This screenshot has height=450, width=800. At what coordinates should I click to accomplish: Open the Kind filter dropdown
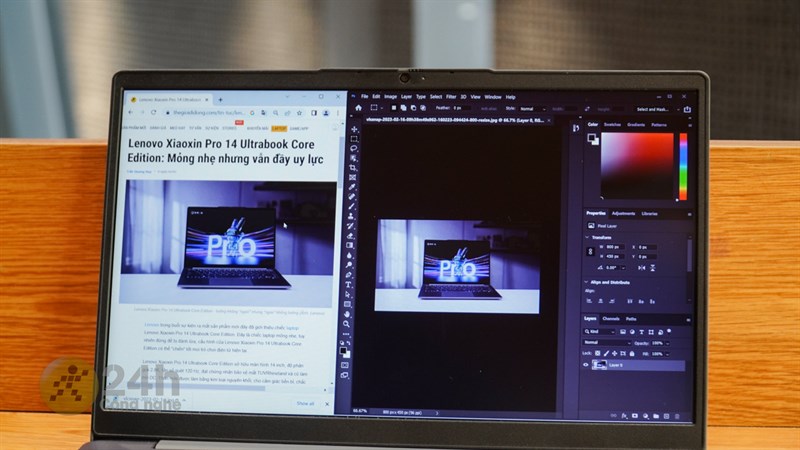[599, 332]
